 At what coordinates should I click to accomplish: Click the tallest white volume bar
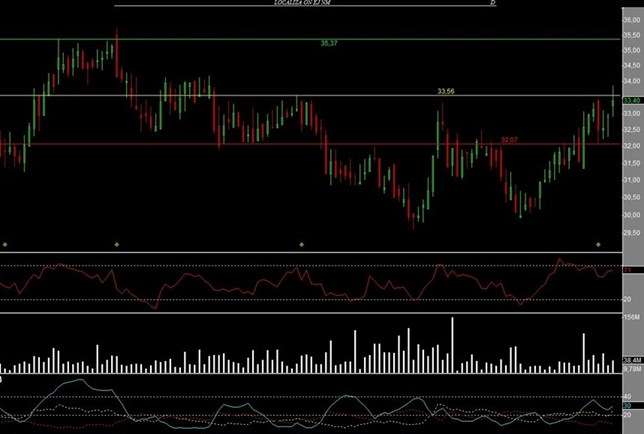(453, 345)
